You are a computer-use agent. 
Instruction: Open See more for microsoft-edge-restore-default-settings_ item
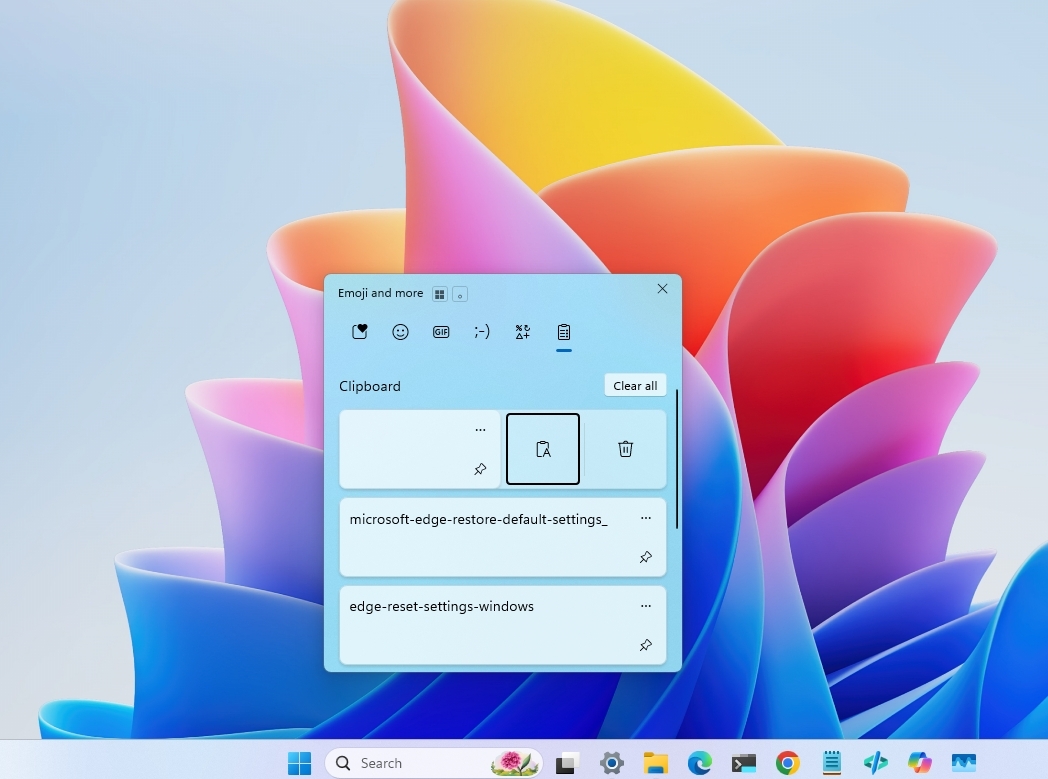(x=646, y=518)
